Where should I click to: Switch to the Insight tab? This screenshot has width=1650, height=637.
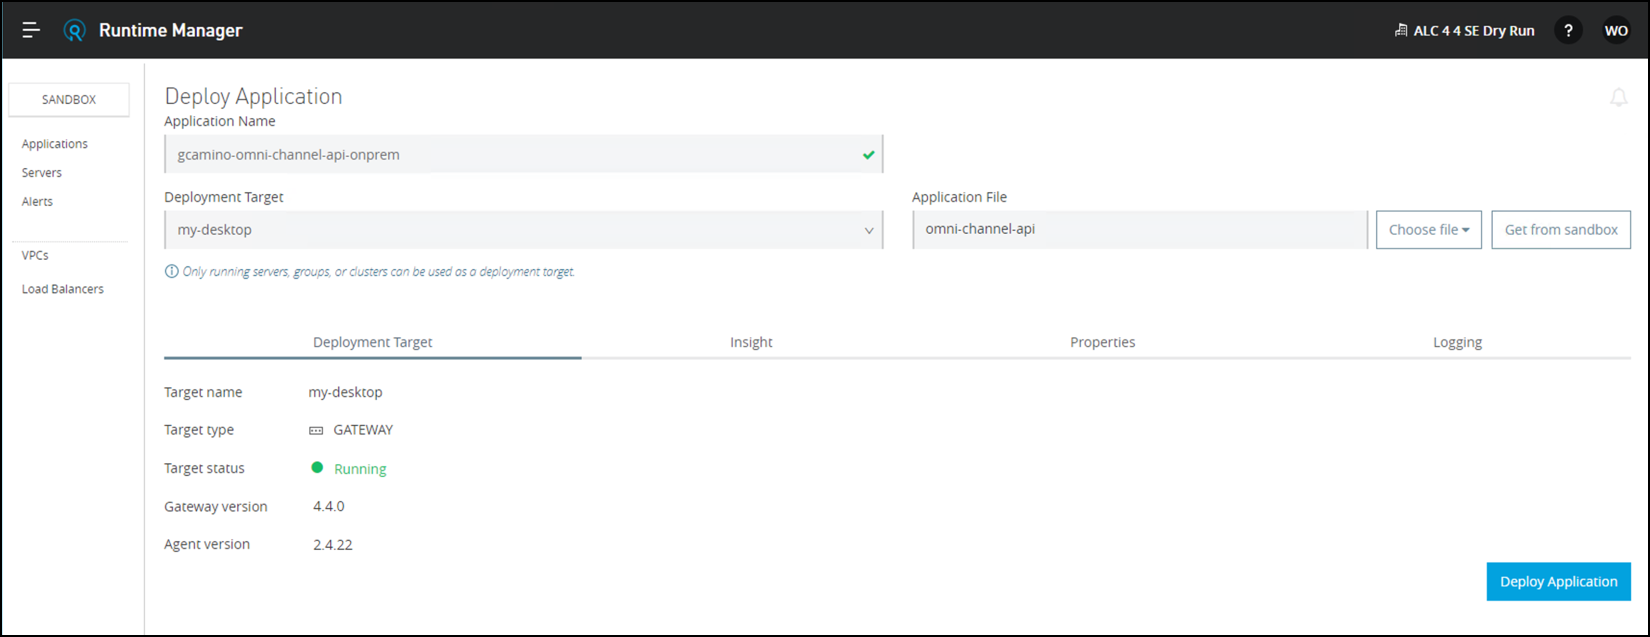pos(751,342)
